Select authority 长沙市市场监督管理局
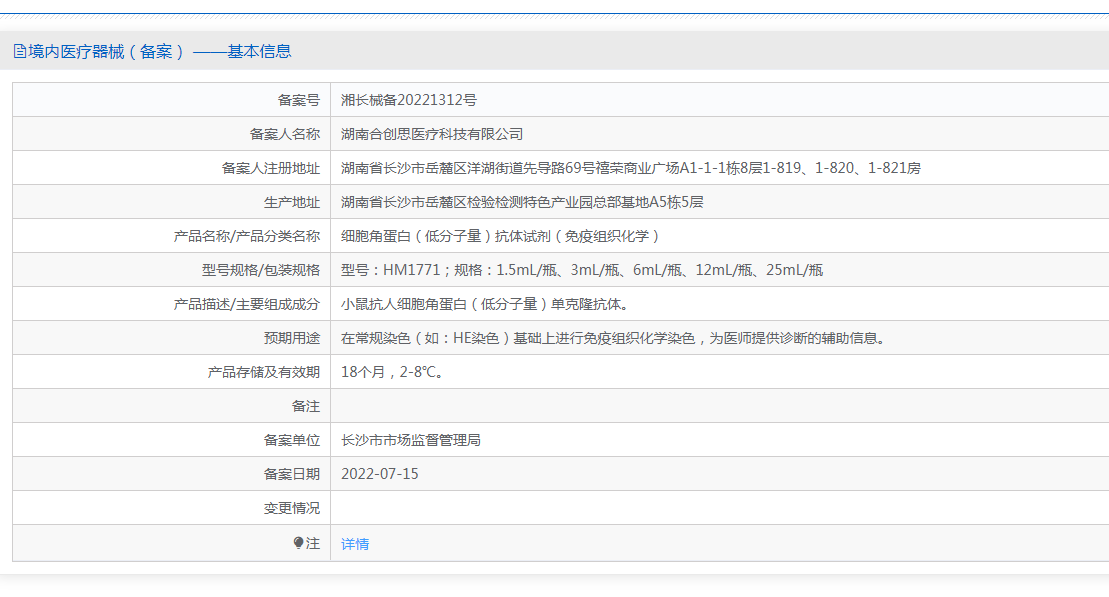The height and width of the screenshot is (597, 1109). (411, 439)
